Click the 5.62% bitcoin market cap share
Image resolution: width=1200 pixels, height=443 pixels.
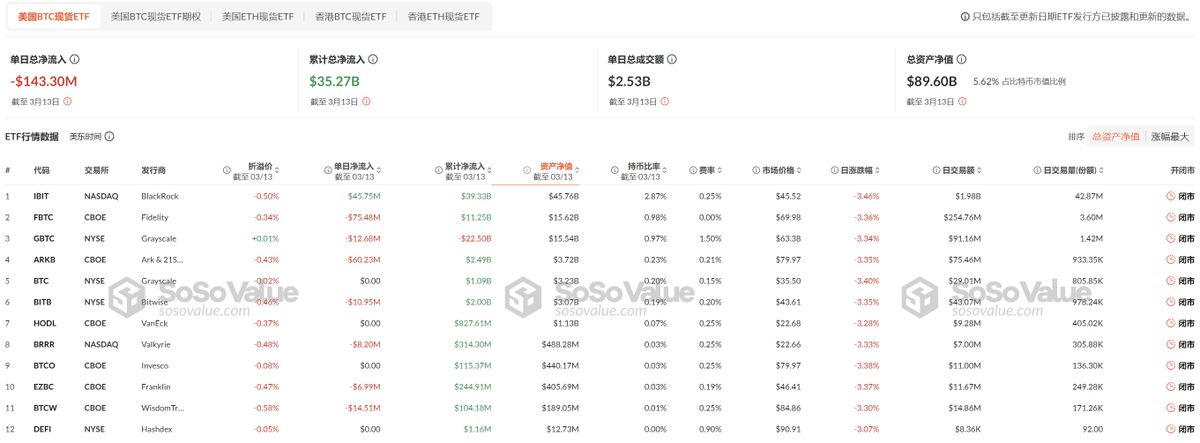986,82
